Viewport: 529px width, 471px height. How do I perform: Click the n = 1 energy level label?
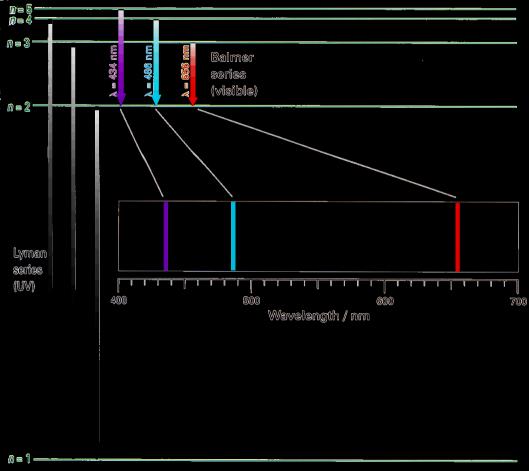pos(20,459)
